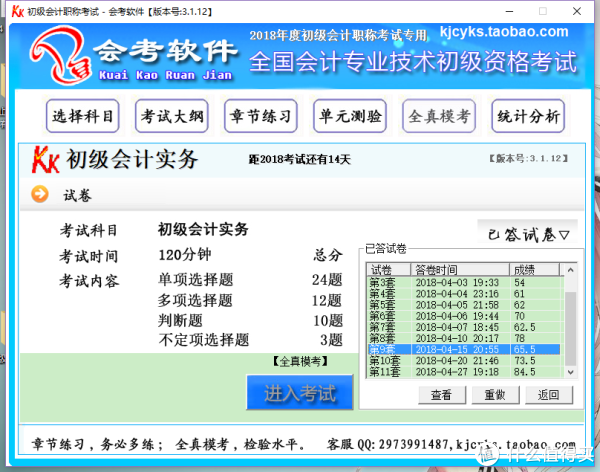Sort by the 成绩 column header
Screen dimensions: 600x472
(x=535, y=270)
